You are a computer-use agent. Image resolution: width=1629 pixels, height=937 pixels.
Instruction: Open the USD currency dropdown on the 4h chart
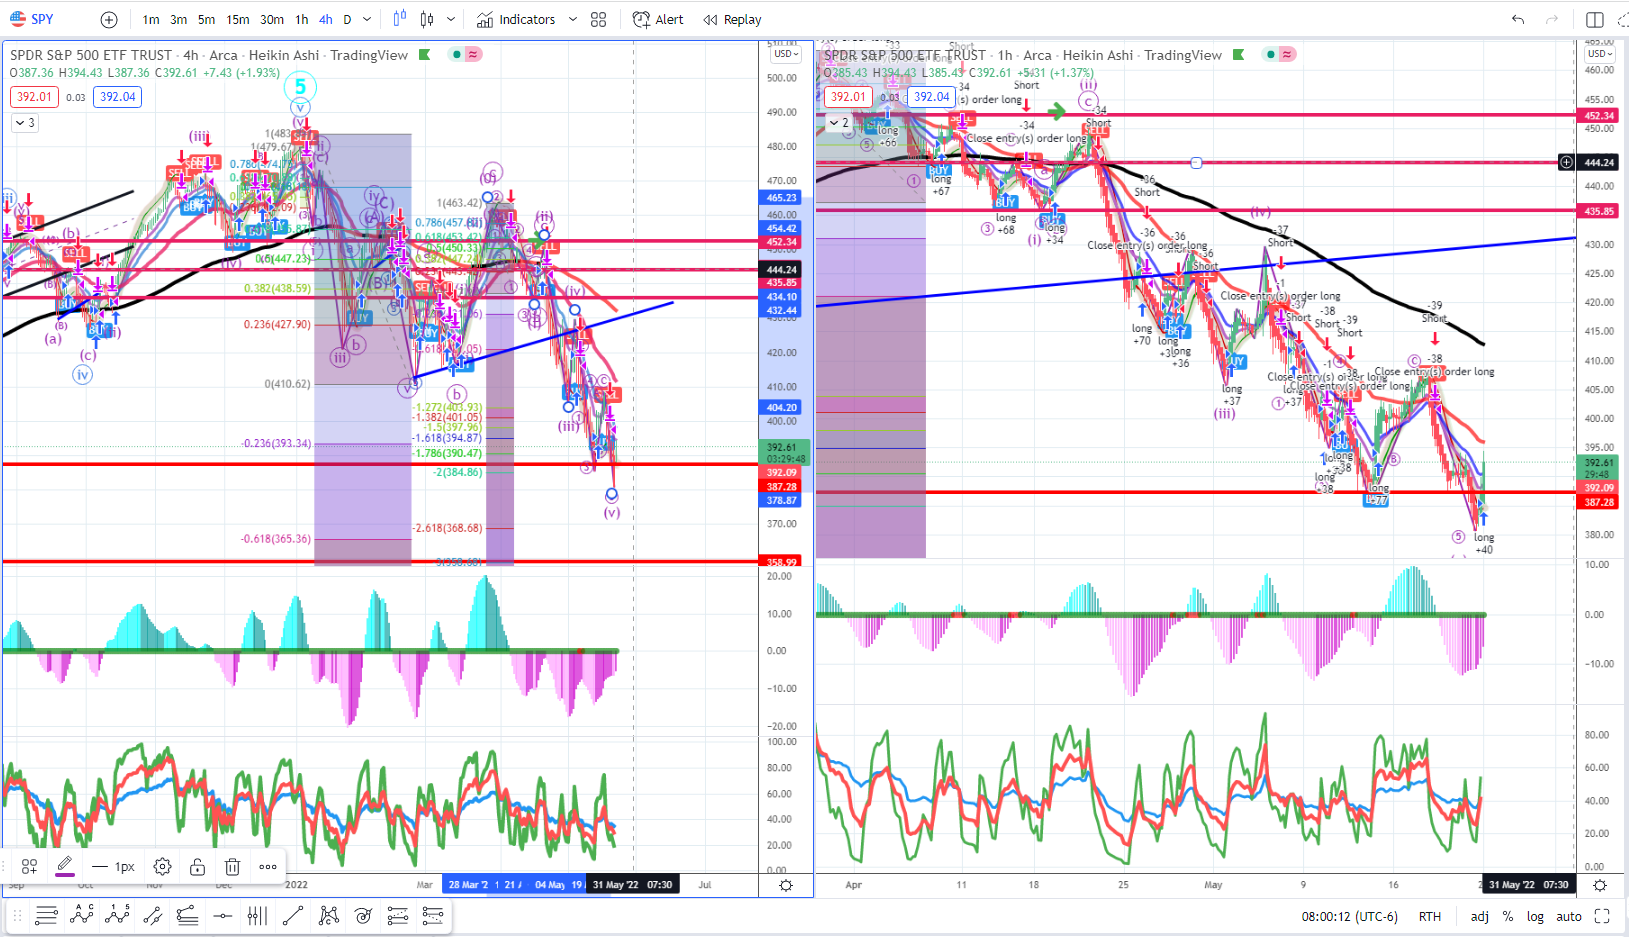pyautogui.click(x=786, y=54)
